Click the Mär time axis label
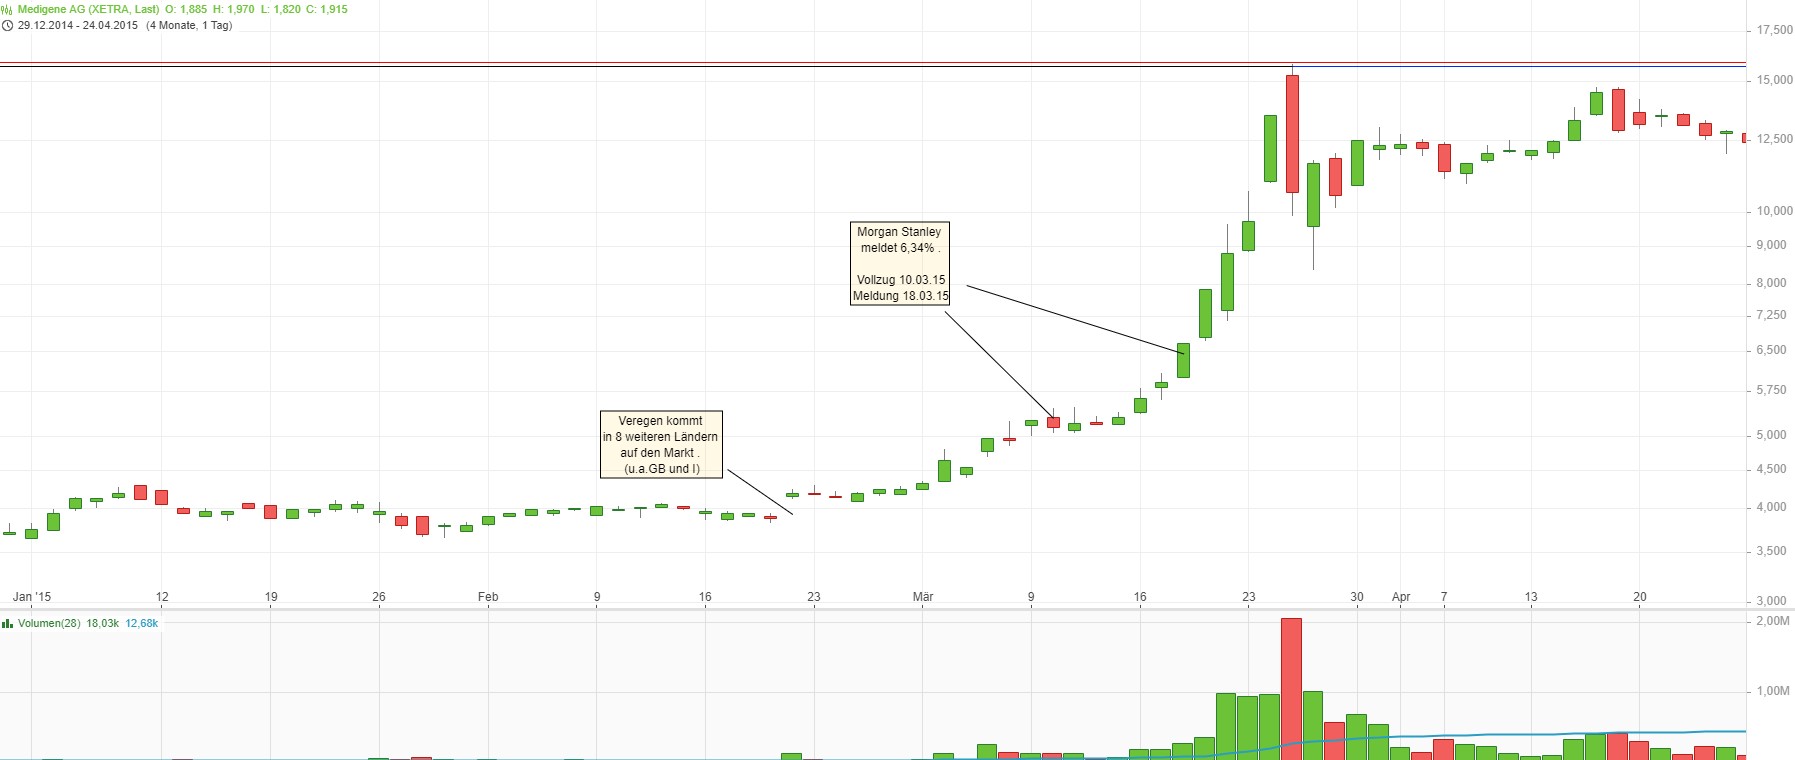 [x=923, y=597]
